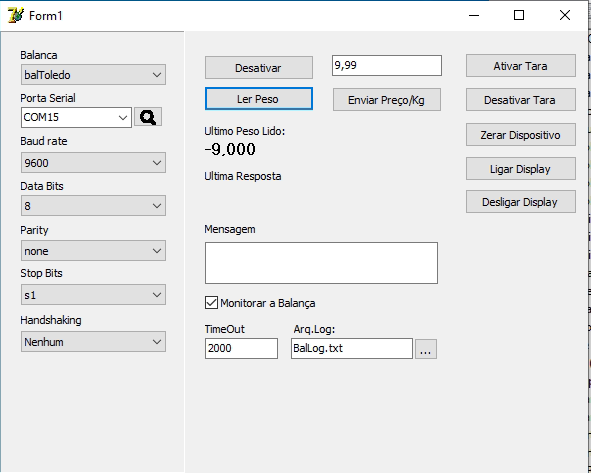Click the Ler Peso button
The image size is (591, 473).
[x=259, y=99]
